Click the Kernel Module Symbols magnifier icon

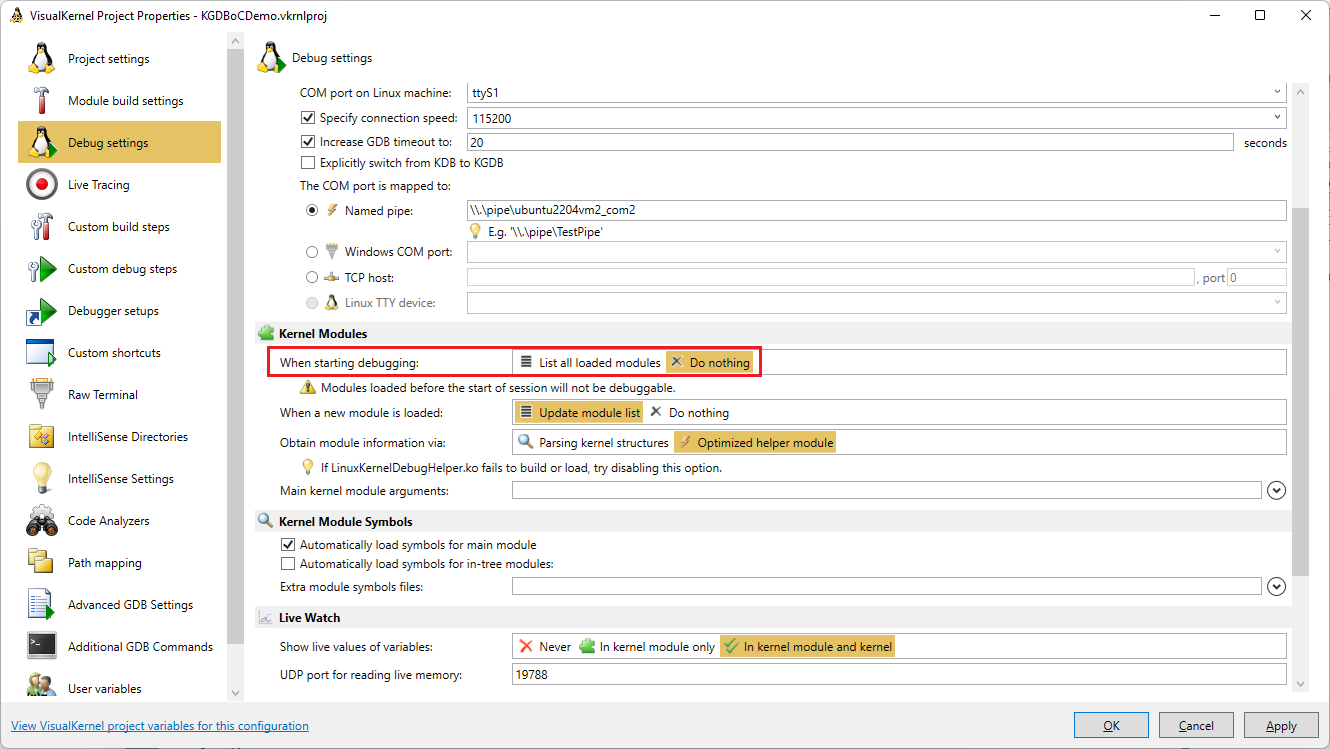coord(266,521)
